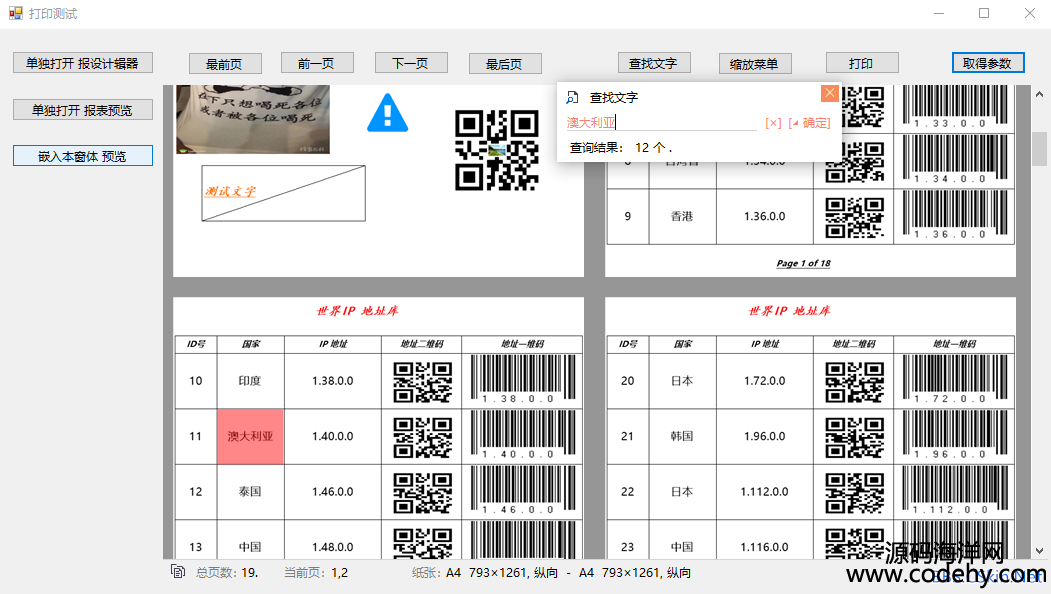Click the 1.40.0.0 IP address cell
Image resolution: width=1051 pixels, height=594 pixels.
[332, 436]
